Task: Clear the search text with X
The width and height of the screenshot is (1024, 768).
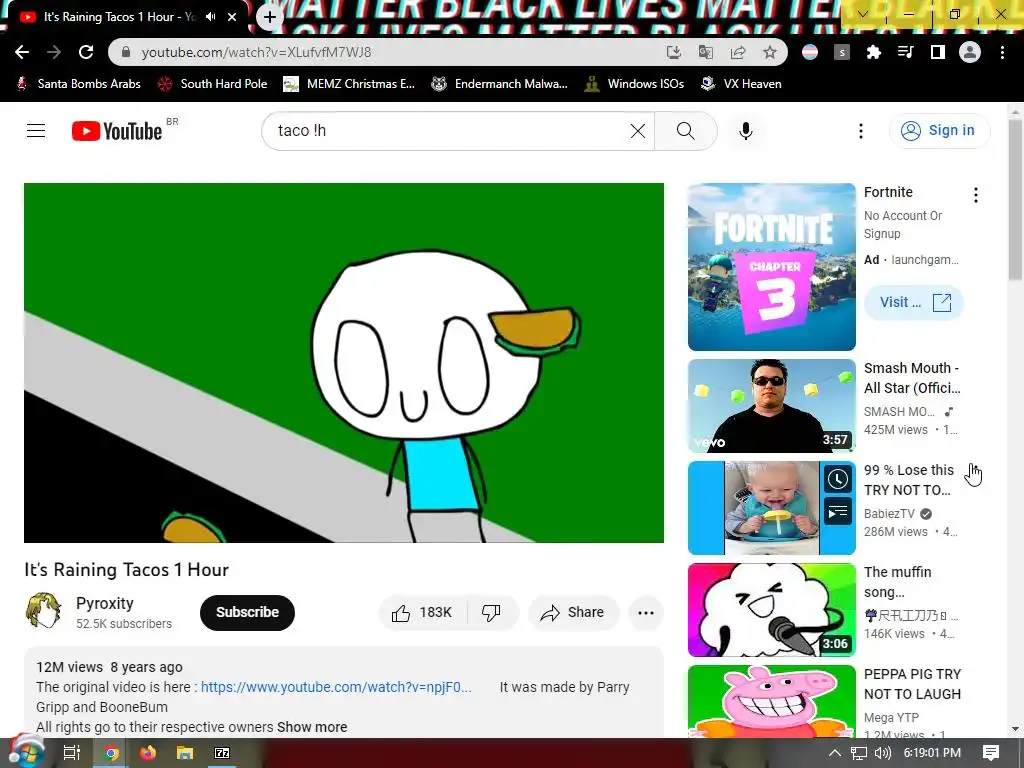Action: [638, 131]
